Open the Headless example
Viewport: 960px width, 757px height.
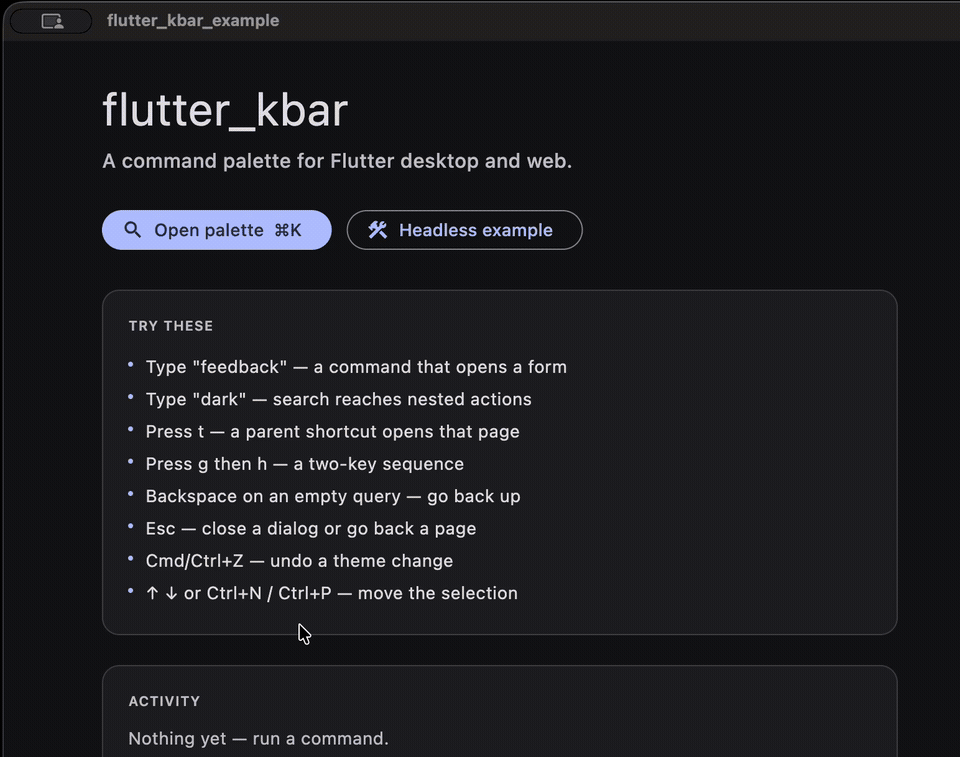(x=464, y=230)
